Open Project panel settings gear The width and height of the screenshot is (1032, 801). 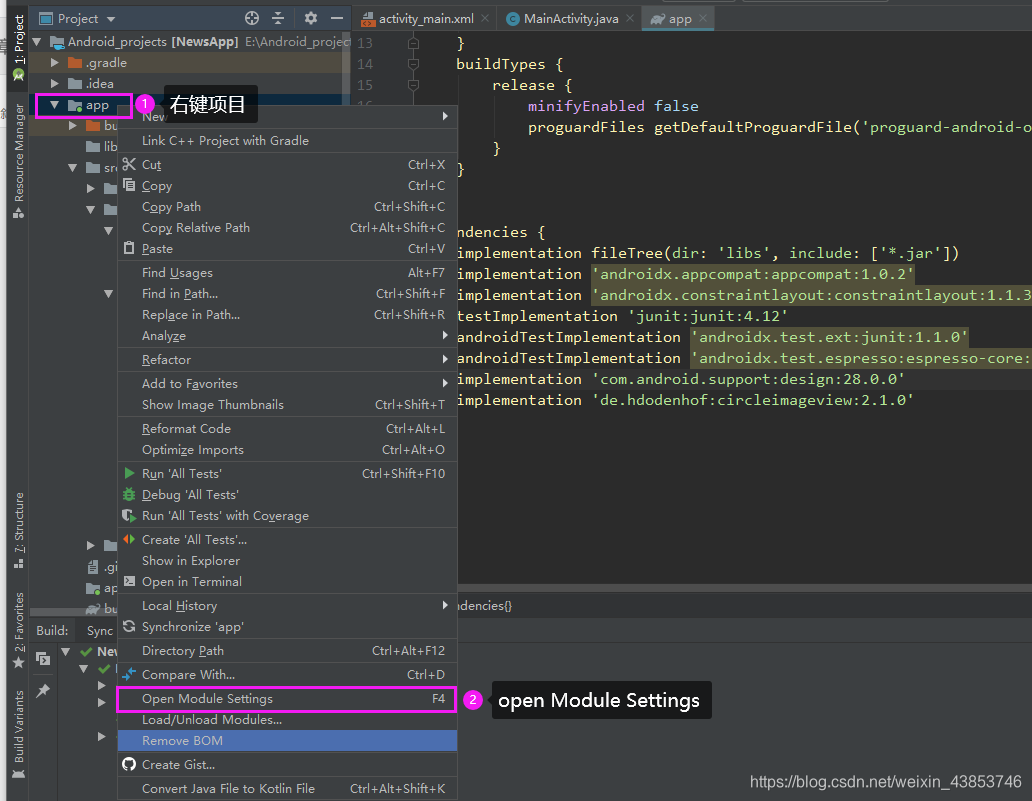tap(311, 18)
